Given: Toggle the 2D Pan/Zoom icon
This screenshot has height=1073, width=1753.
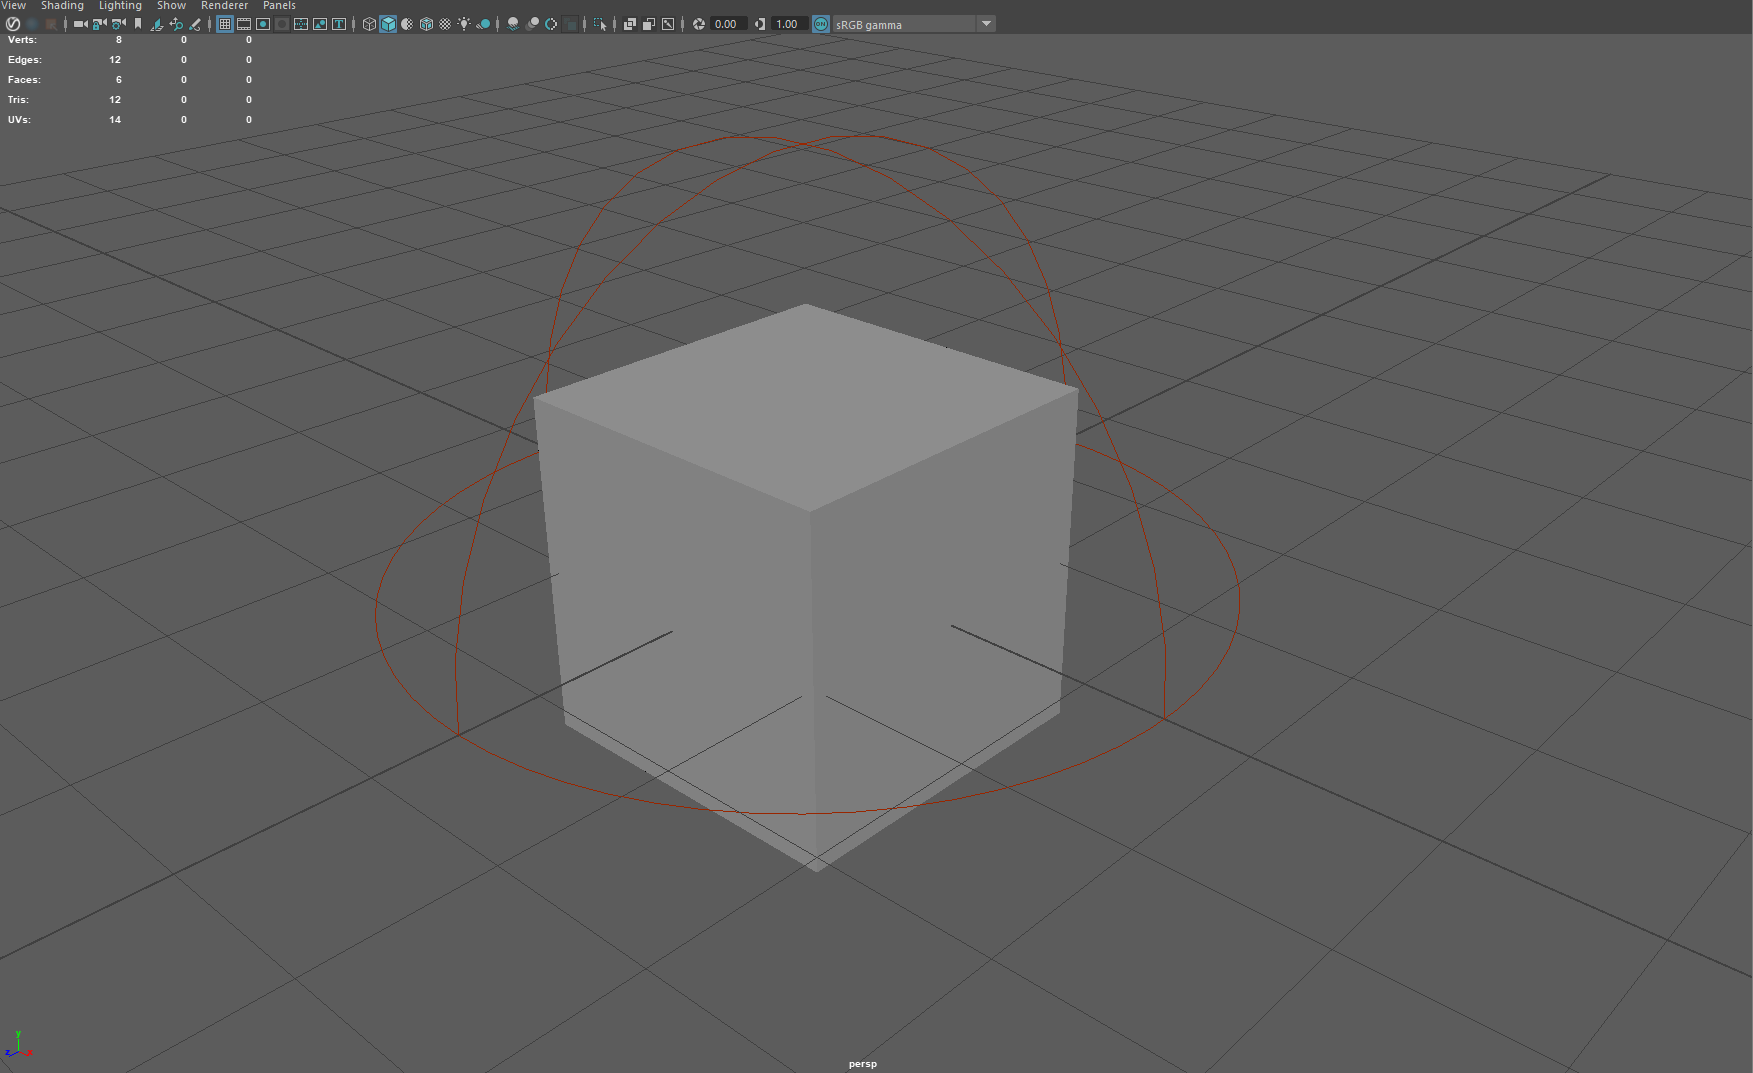Looking at the screenshot, I should [x=176, y=24].
